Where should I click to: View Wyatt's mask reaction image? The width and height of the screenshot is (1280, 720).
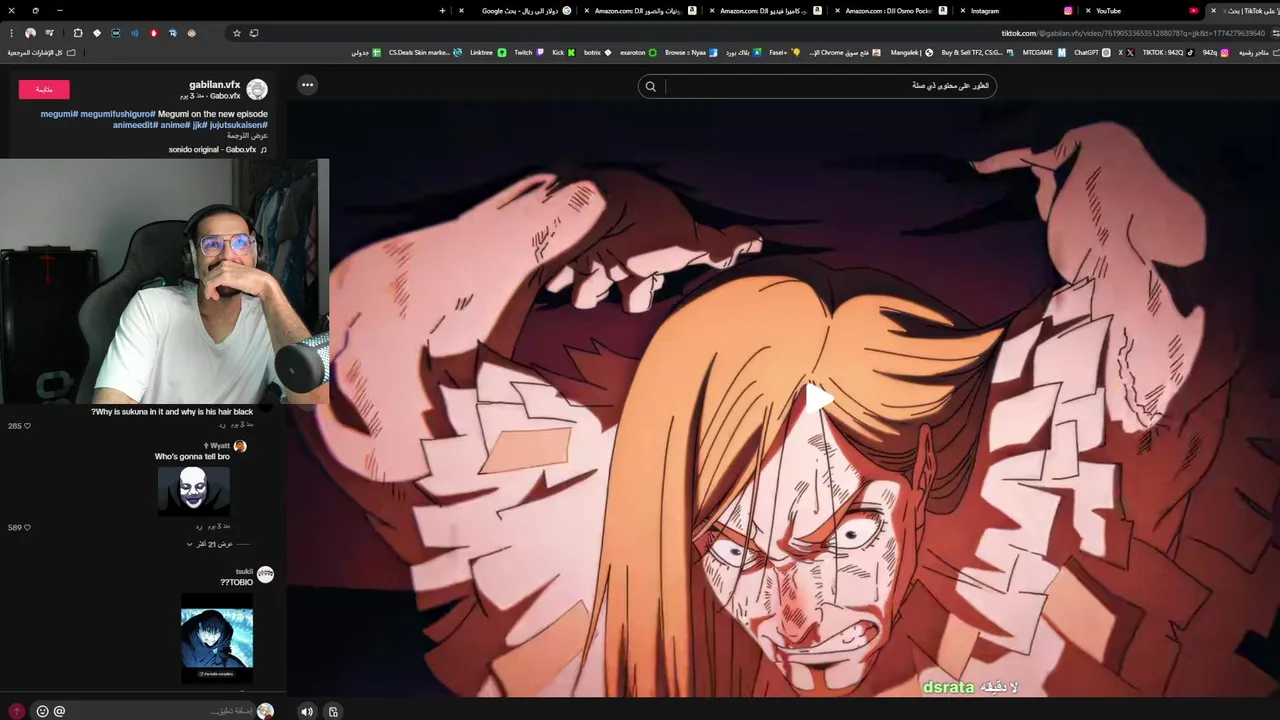(x=194, y=490)
